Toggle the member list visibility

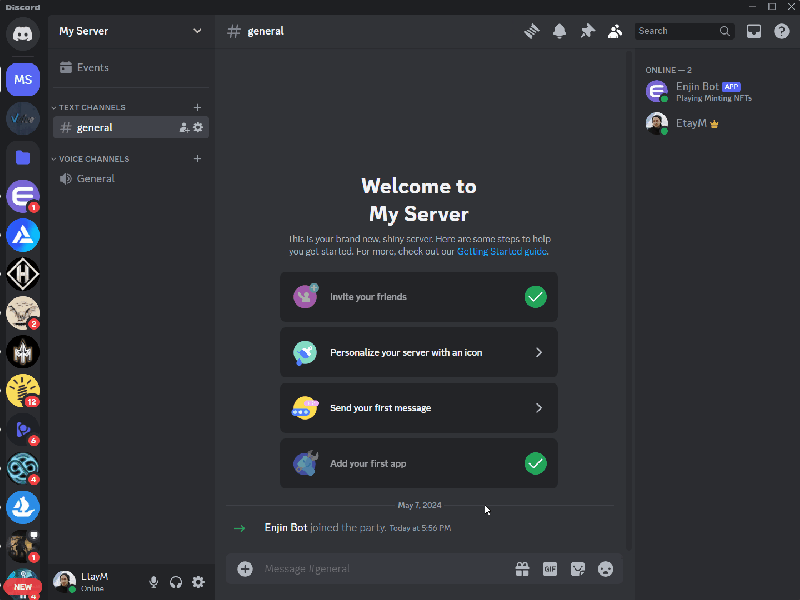click(x=615, y=31)
